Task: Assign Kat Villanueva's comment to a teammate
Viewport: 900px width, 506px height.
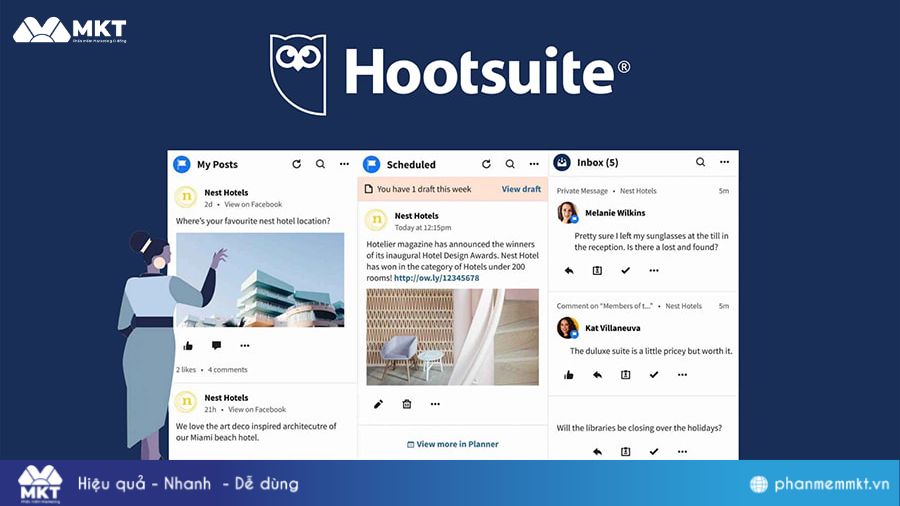Action: [x=626, y=375]
